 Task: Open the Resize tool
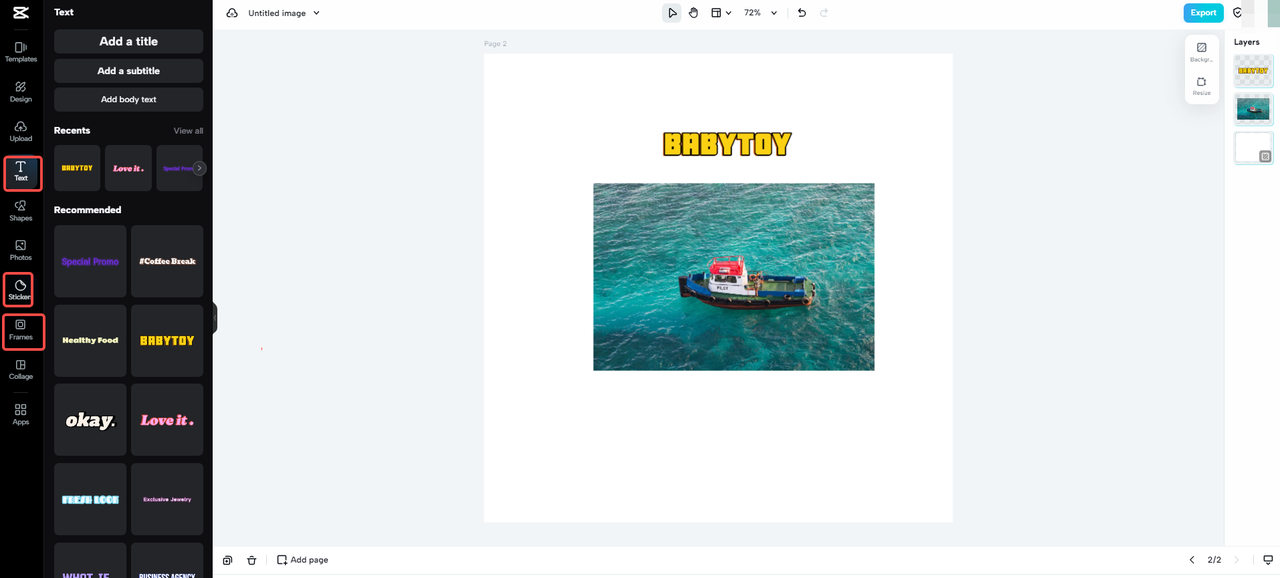click(x=1202, y=85)
